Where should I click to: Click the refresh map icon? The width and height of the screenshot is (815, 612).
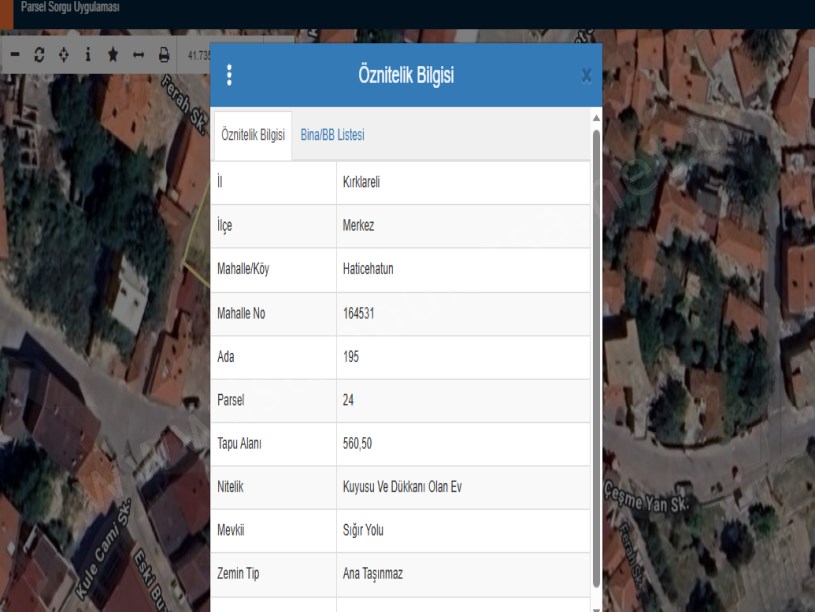pyautogui.click(x=40, y=55)
